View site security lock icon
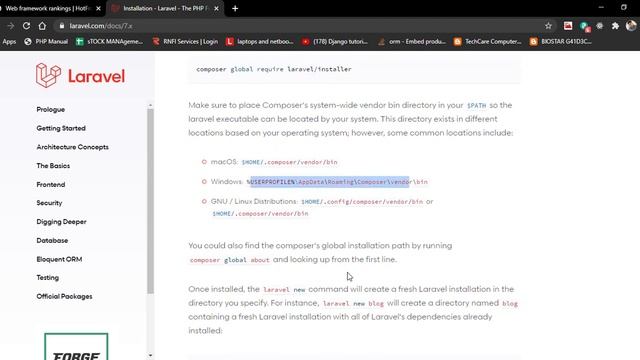 [x=62, y=26]
